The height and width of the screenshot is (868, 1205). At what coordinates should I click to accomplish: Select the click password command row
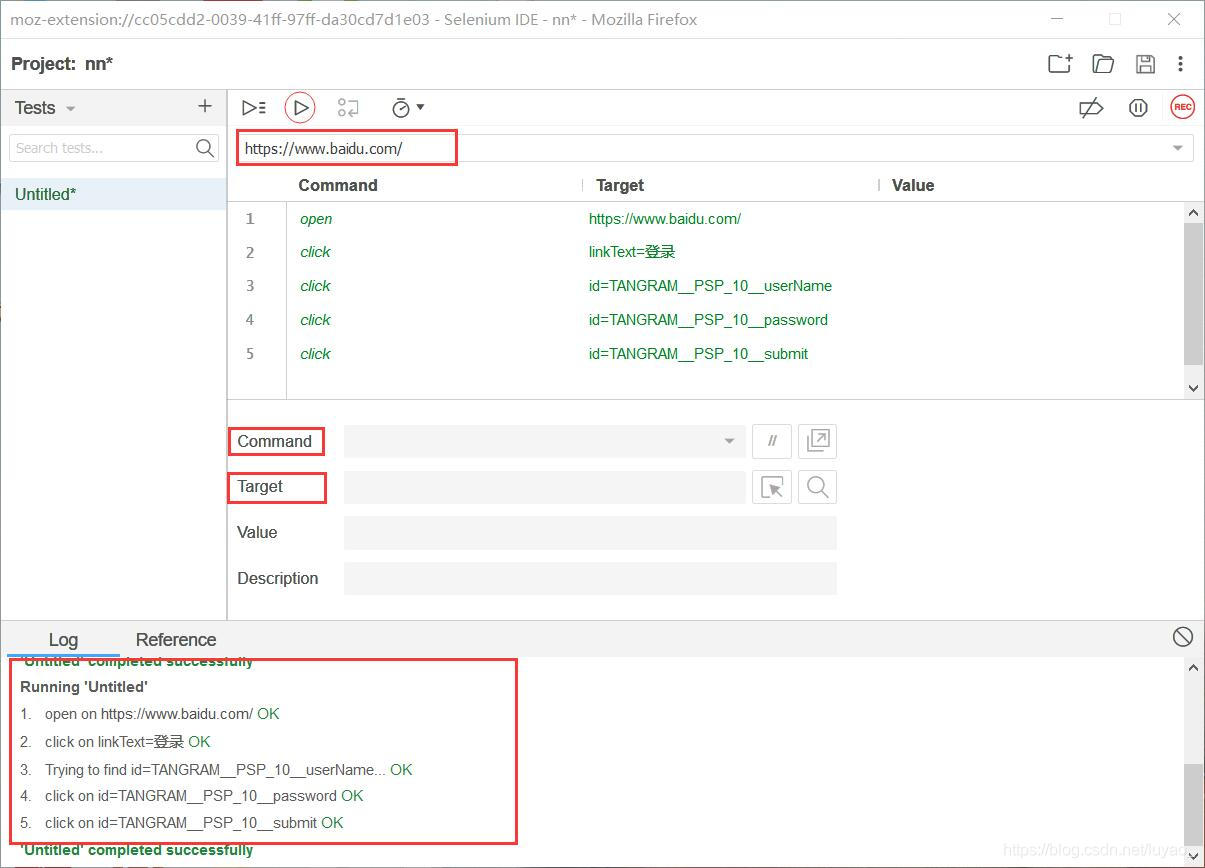[x=705, y=320]
